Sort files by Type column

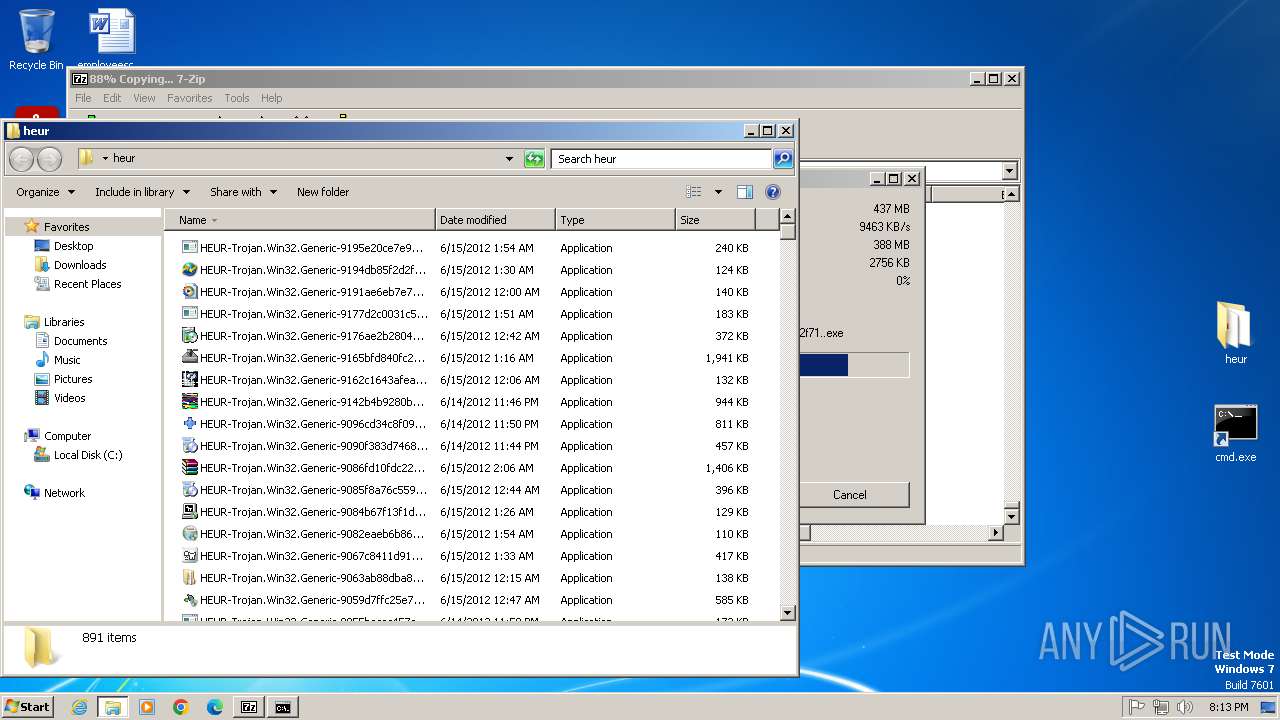[x=615, y=220]
